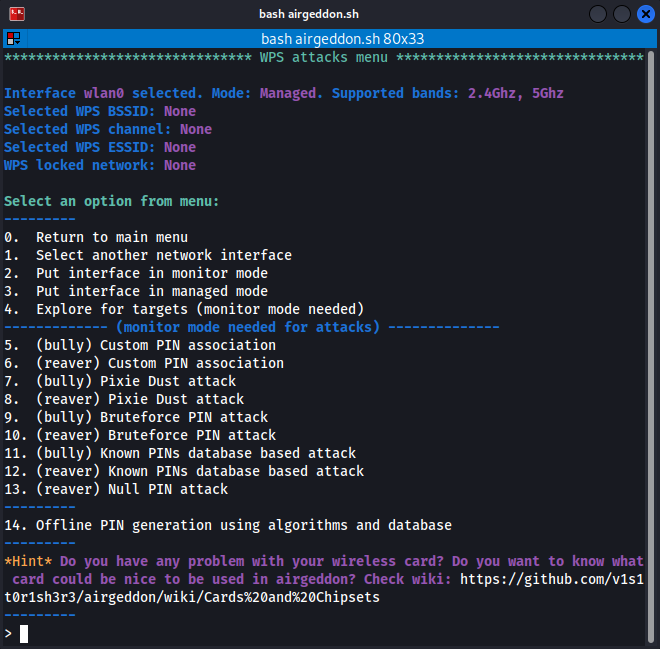
Task: Open the terminator layout grid icon
Action: click(13, 39)
